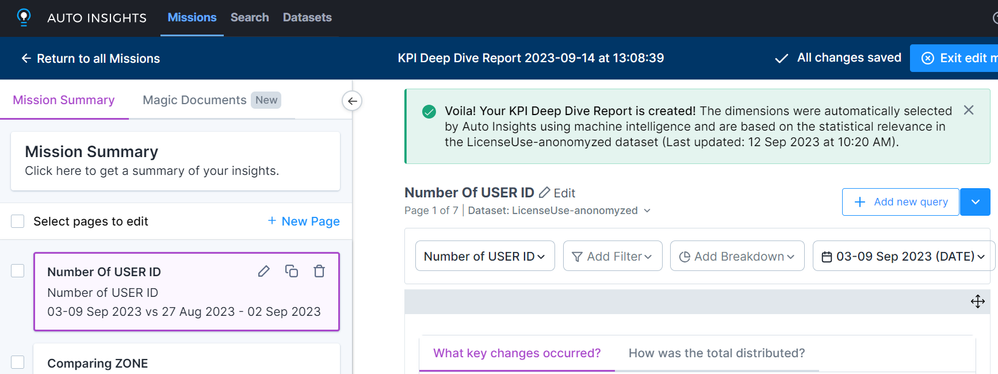Edit the Number Of USER ID title
This screenshot has width=998, height=374.
point(558,193)
